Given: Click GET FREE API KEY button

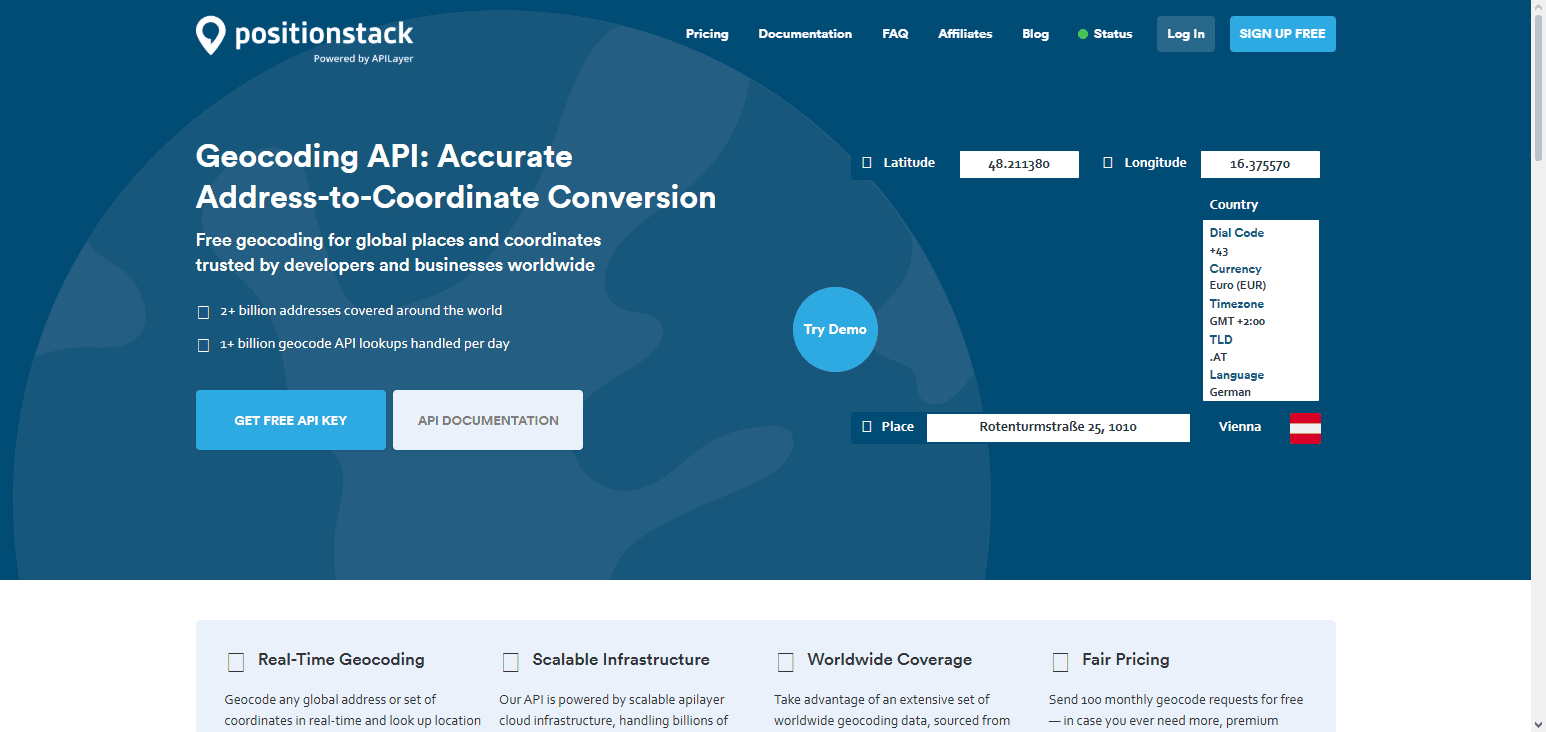Looking at the screenshot, I should 291,420.
